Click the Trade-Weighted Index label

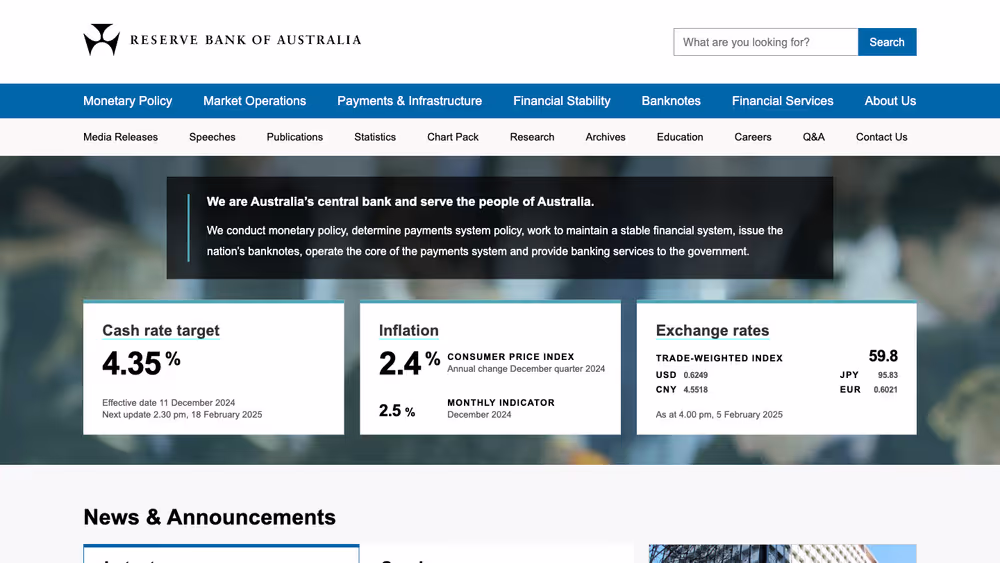point(719,358)
